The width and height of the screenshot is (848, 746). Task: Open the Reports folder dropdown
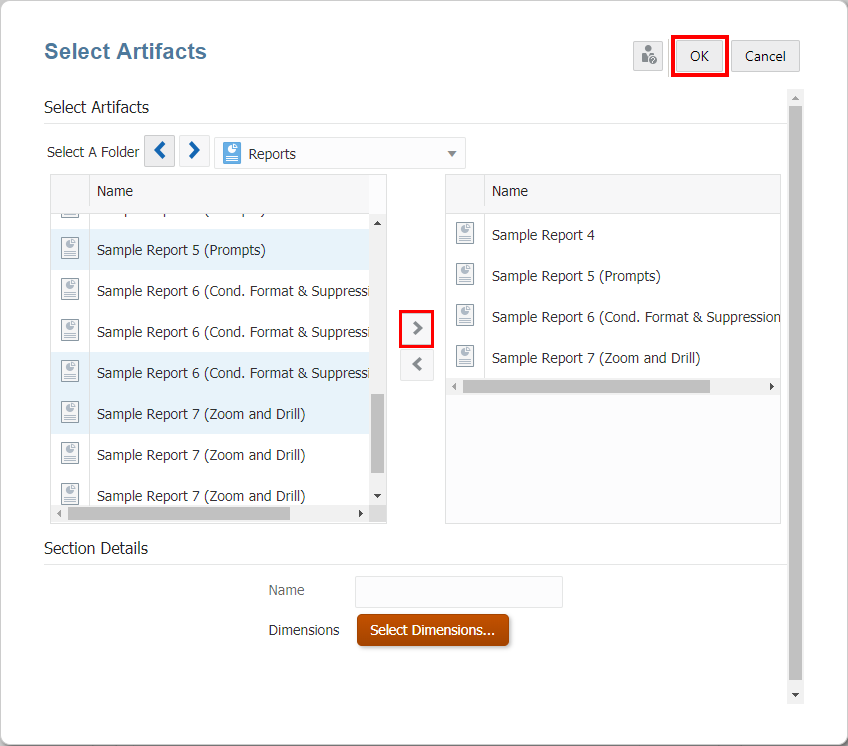(x=452, y=154)
